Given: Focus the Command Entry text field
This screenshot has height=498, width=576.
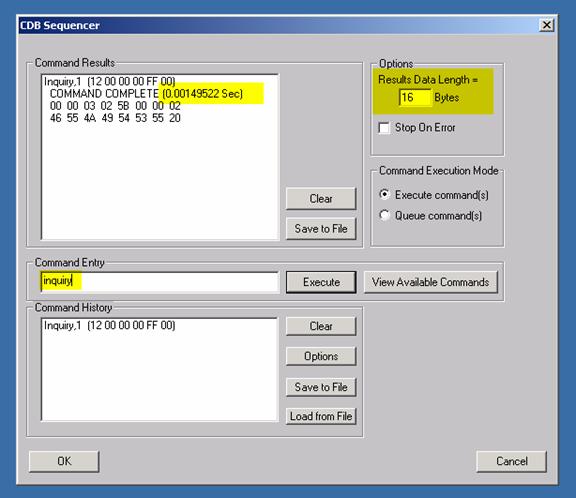Looking at the screenshot, I should pyautogui.click(x=160, y=282).
